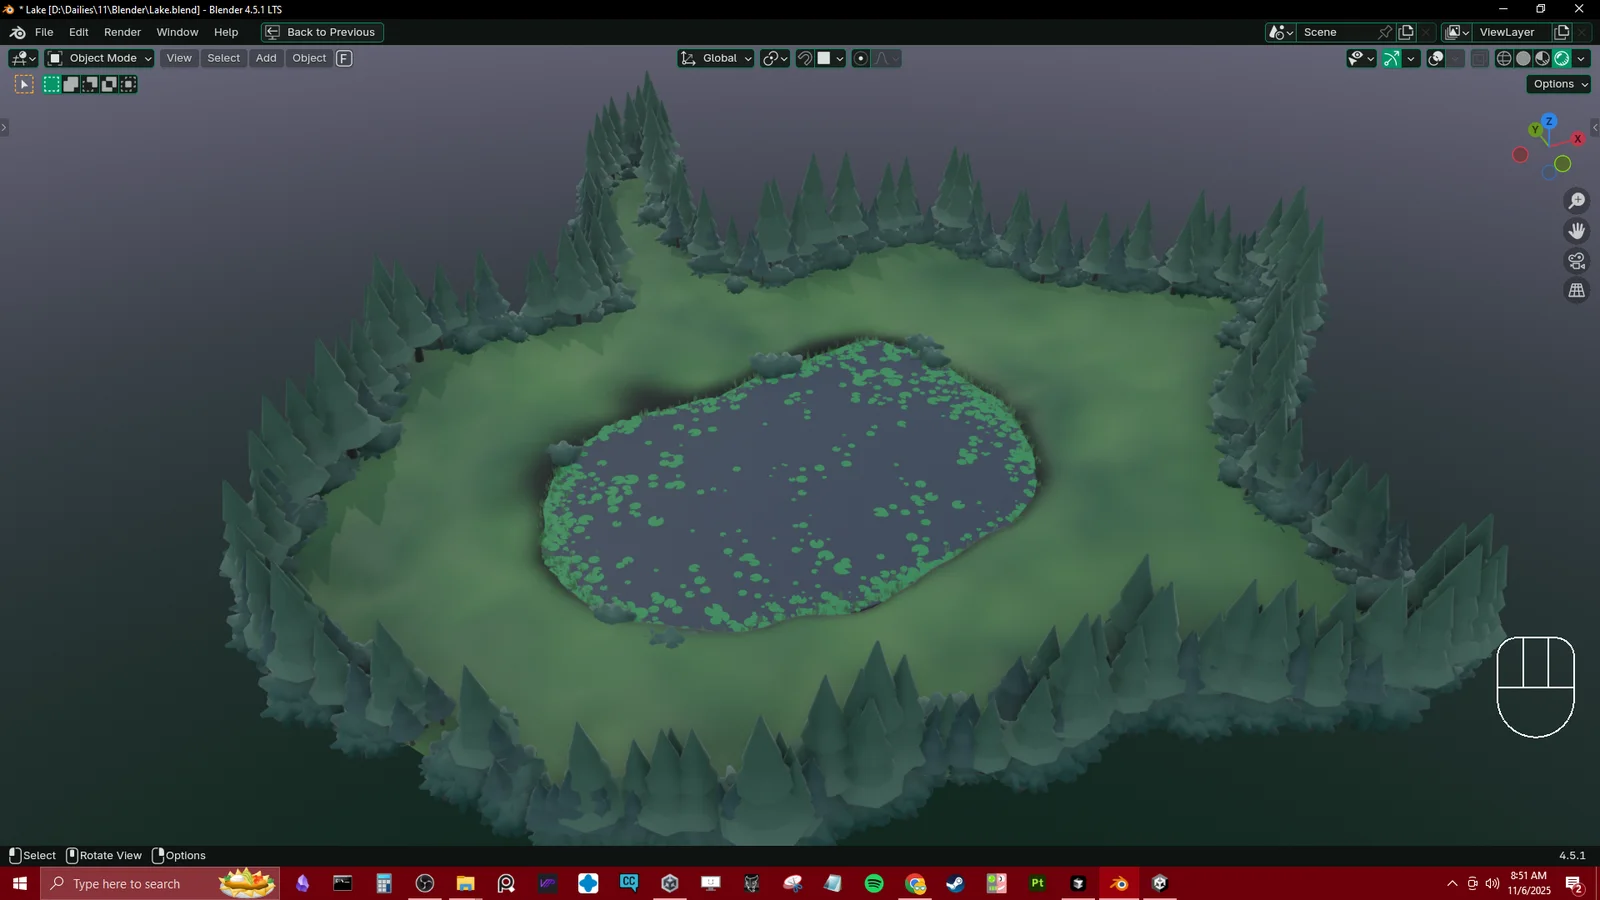Click the Back to Previous button
The width and height of the screenshot is (1600, 900).
321,31
